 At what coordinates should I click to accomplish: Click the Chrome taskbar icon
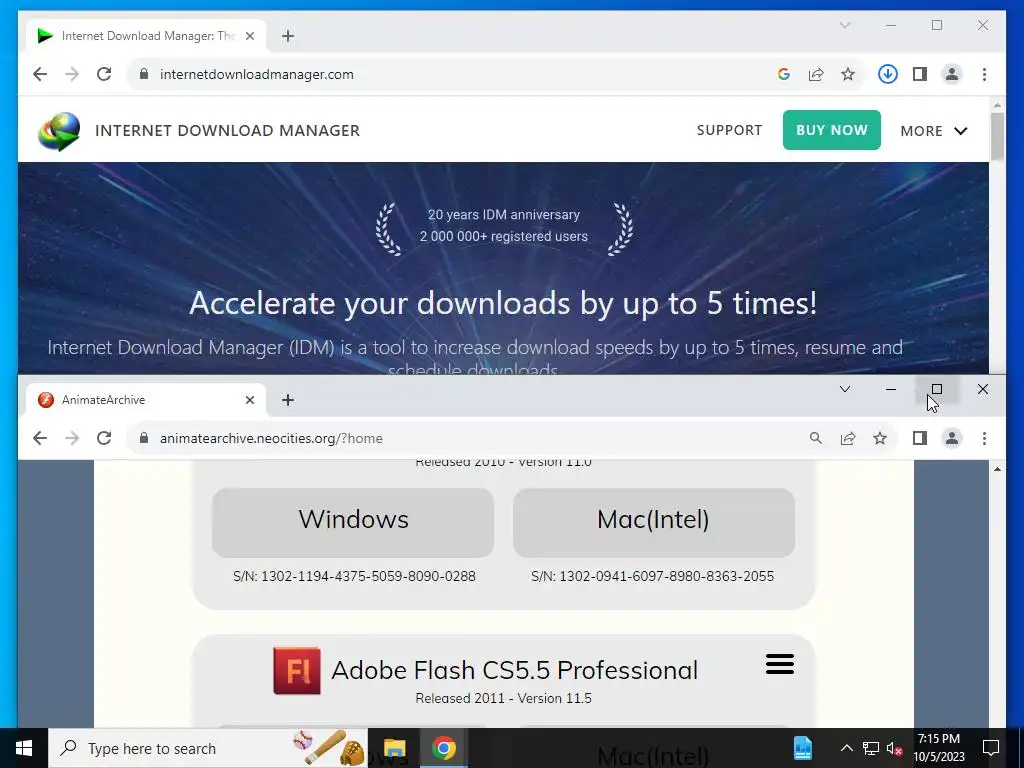click(443, 748)
